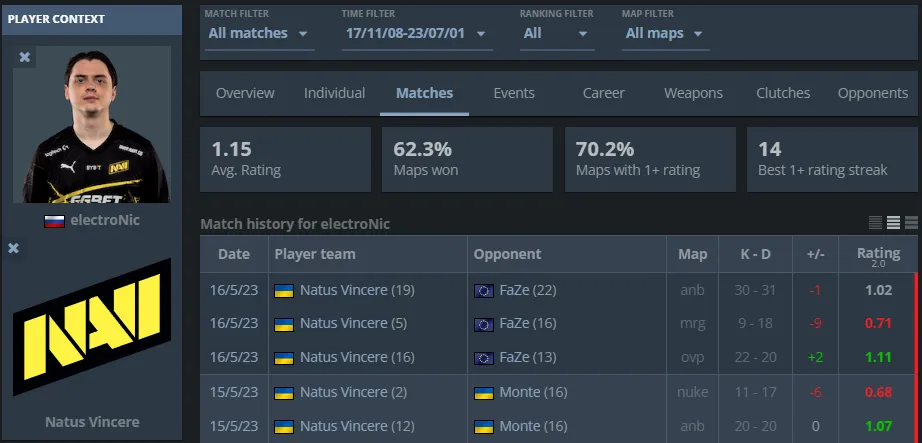
Task: Select the medium list density icon
Action: [x=894, y=222]
